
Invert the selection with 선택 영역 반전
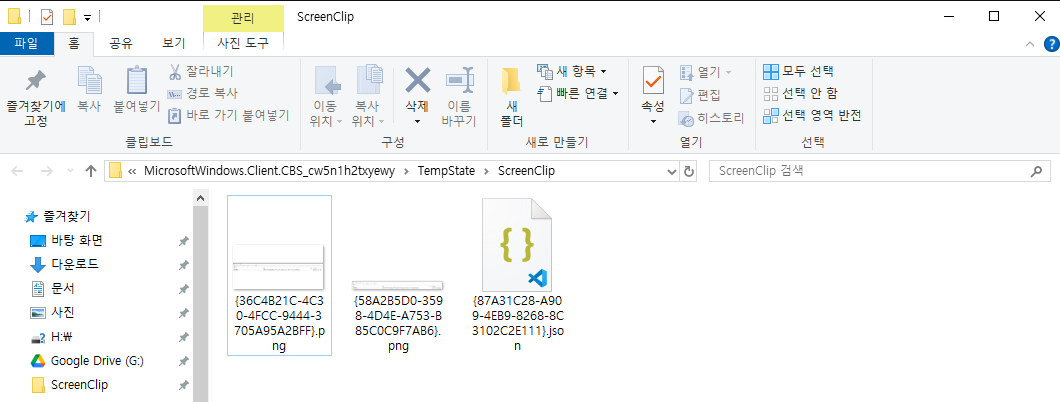pos(812,116)
